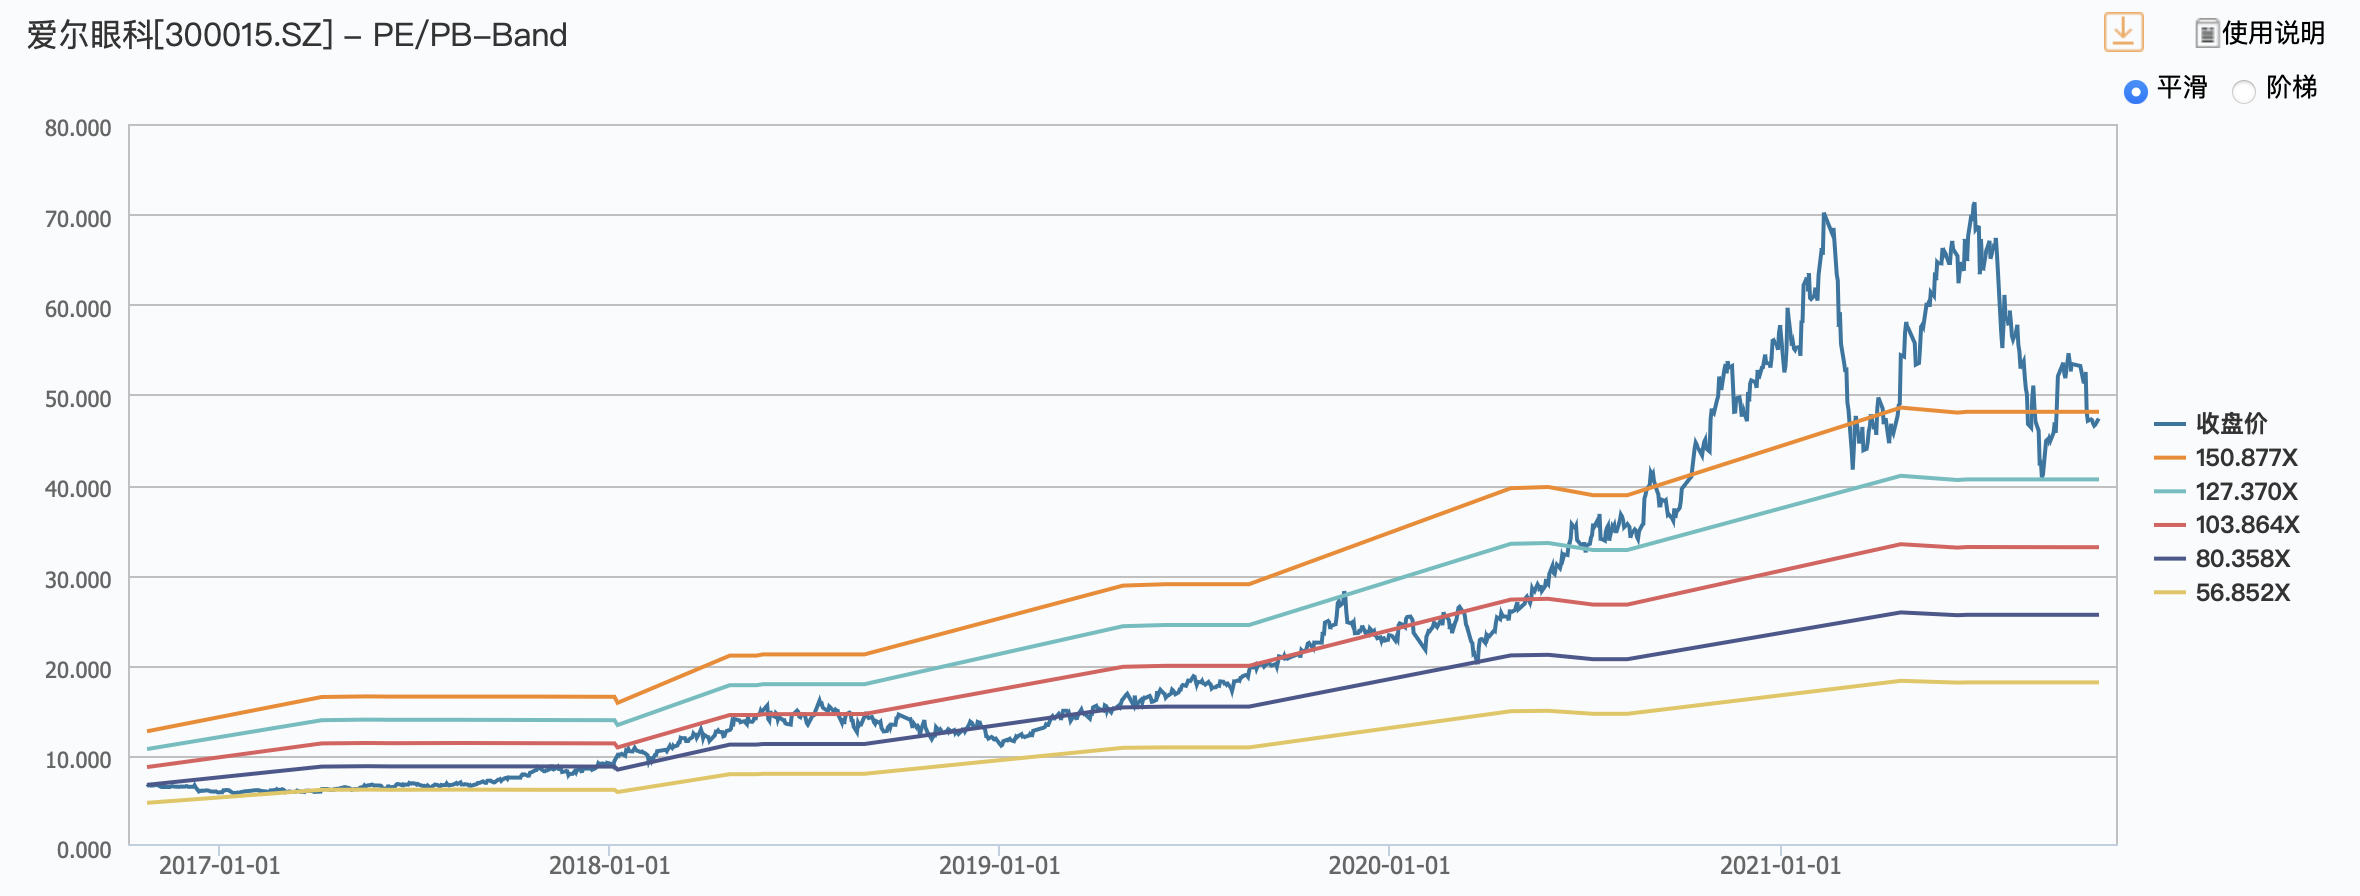Click the 爱尔眼科 PE/PB-Band chart title

pos(297,36)
